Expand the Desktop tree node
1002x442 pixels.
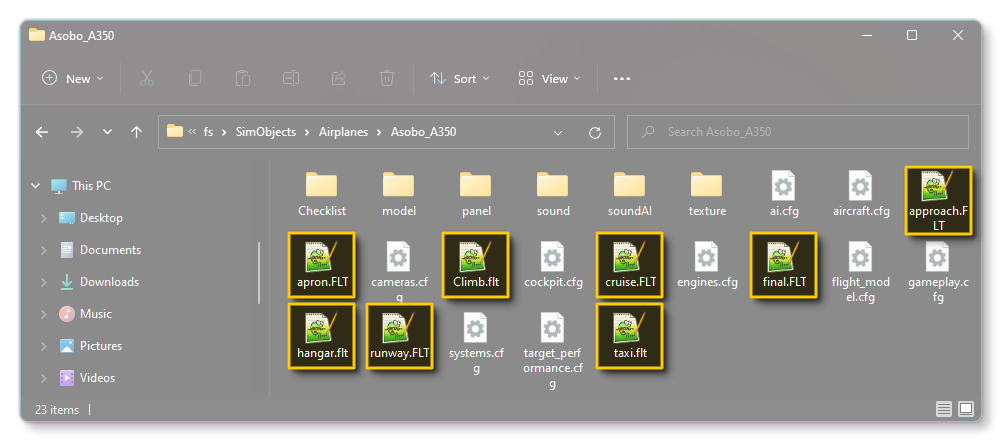tap(44, 218)
